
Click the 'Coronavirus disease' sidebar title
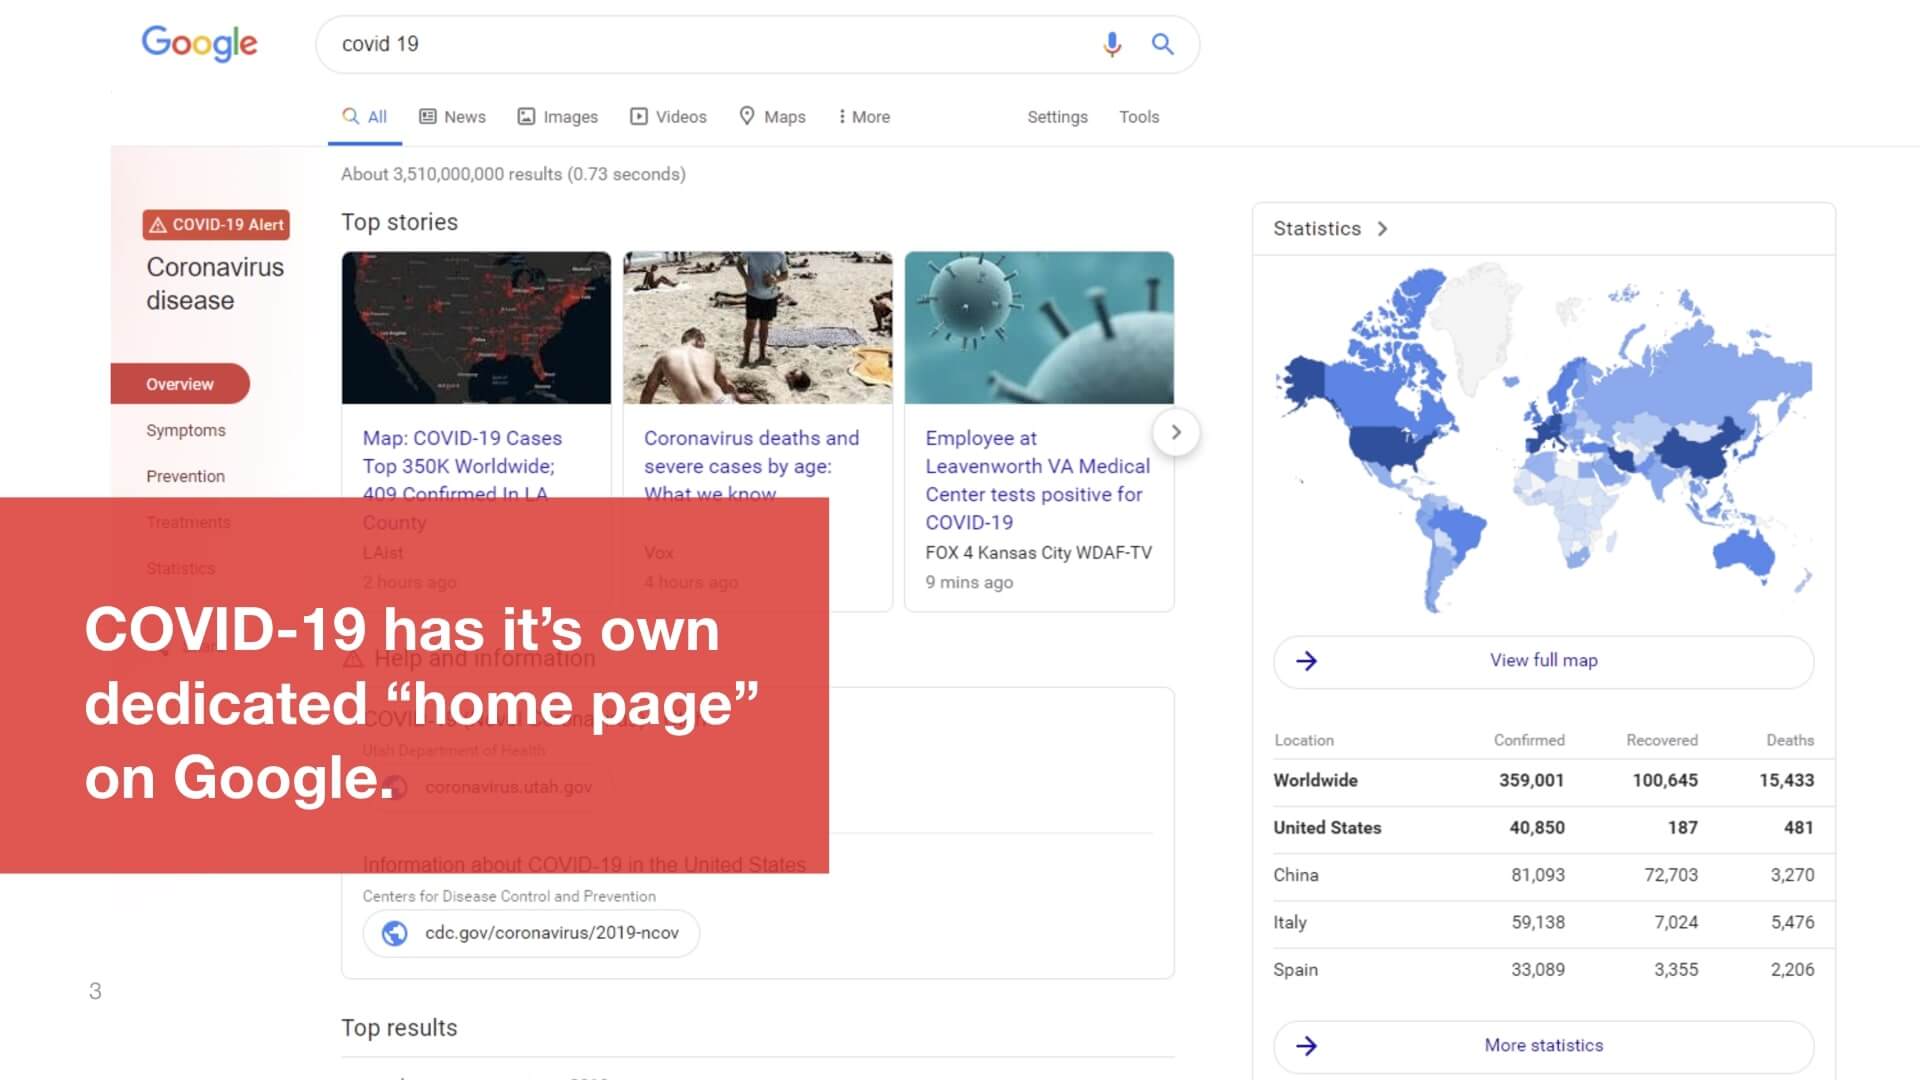coord(215,284)
